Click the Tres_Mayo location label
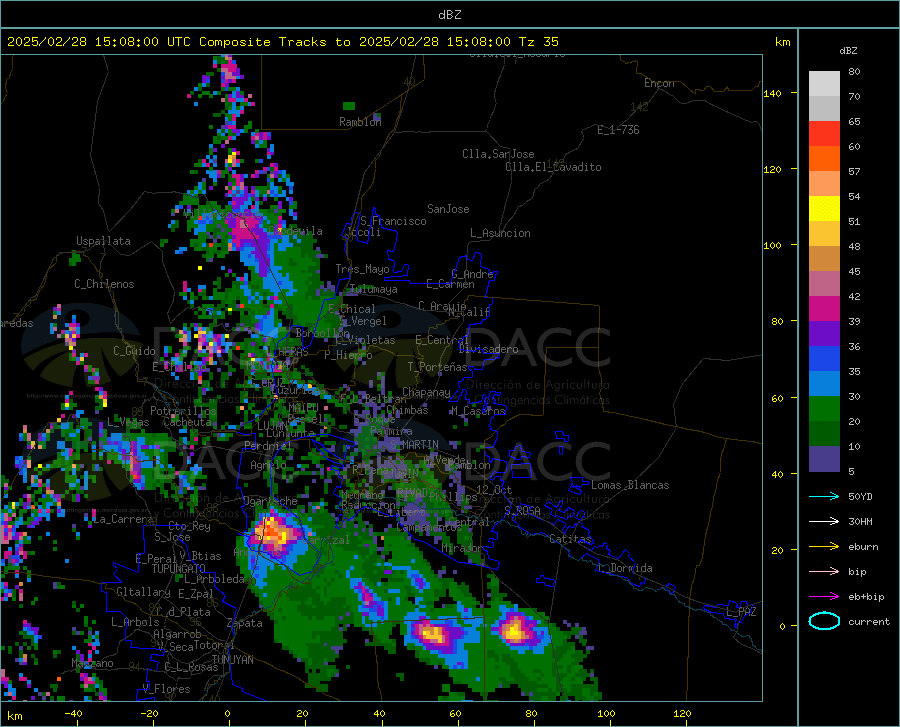 [x=362, y=269]
